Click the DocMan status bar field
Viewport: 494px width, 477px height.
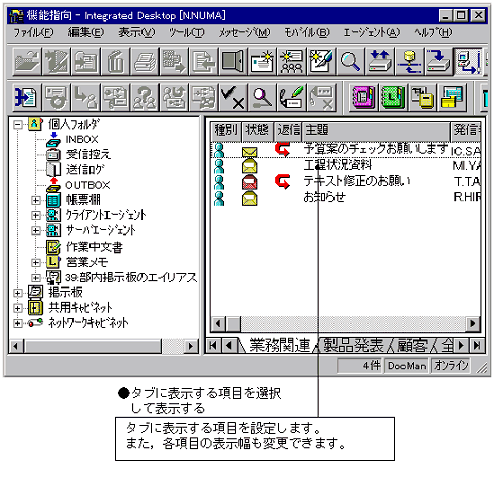pos(407,366)
